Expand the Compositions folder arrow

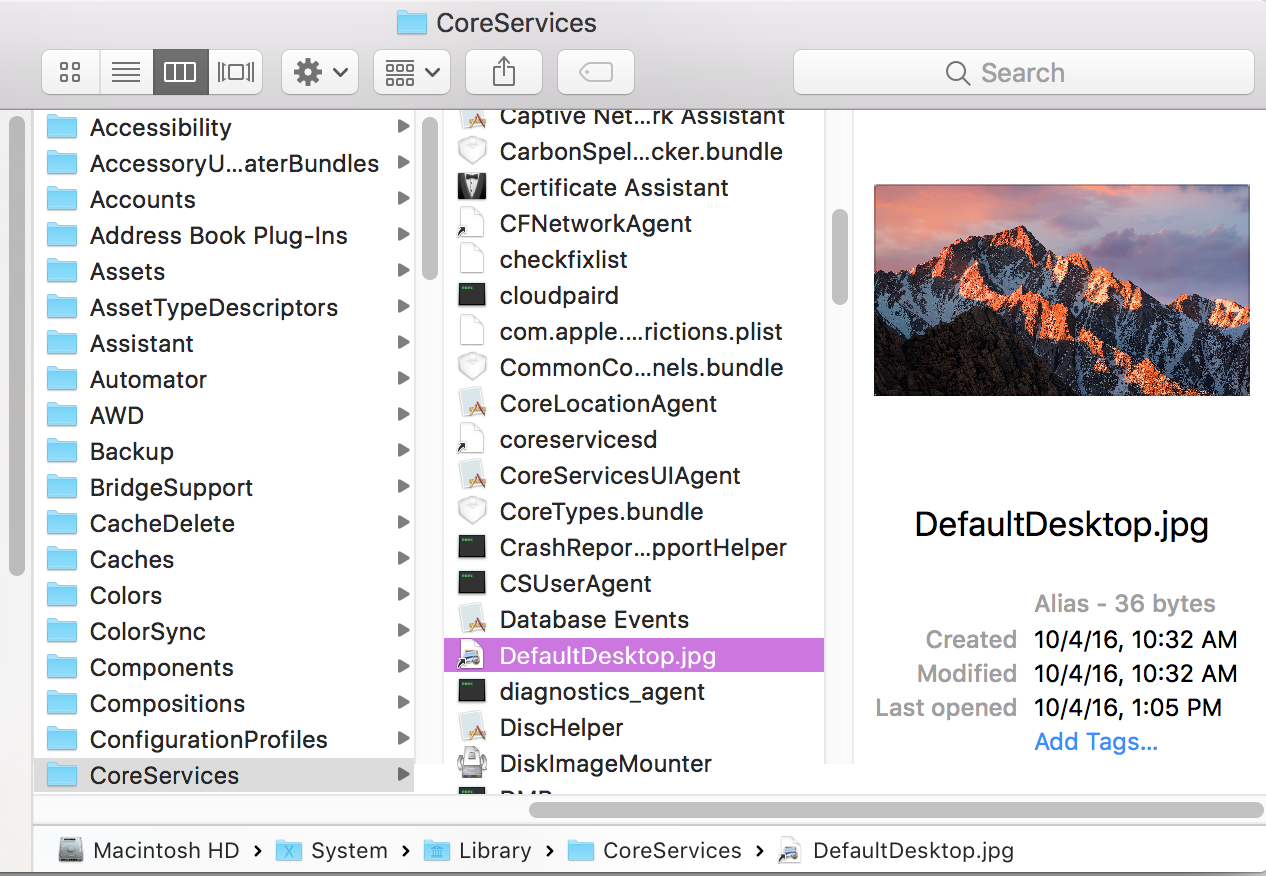[403, 702]
